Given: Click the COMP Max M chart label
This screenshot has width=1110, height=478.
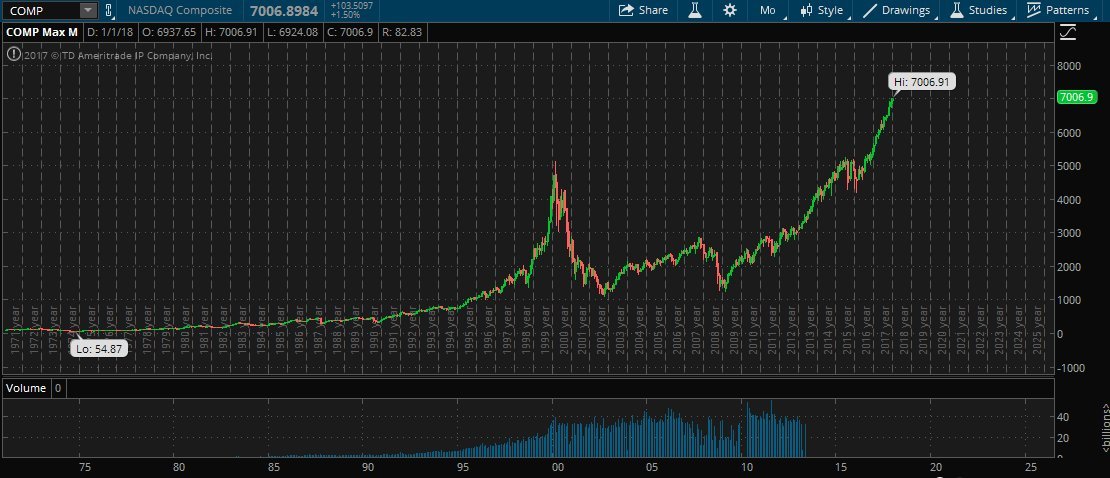Looking at the screenshot, I should [x=41, y=32].
